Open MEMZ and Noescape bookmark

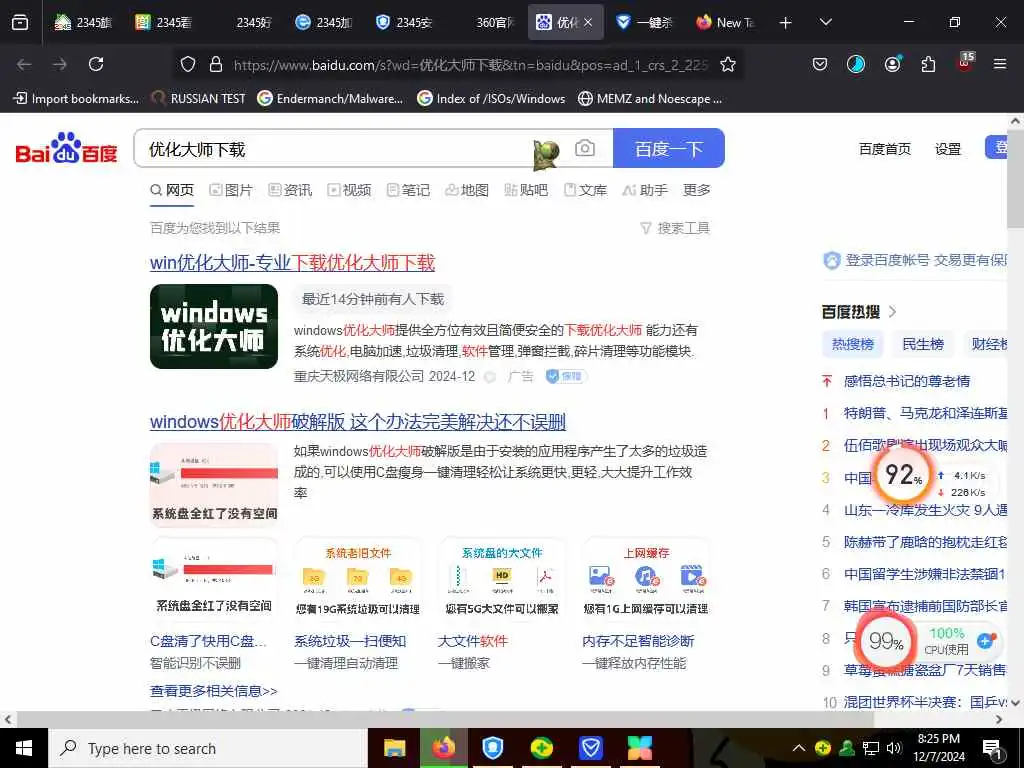[650, 99]
